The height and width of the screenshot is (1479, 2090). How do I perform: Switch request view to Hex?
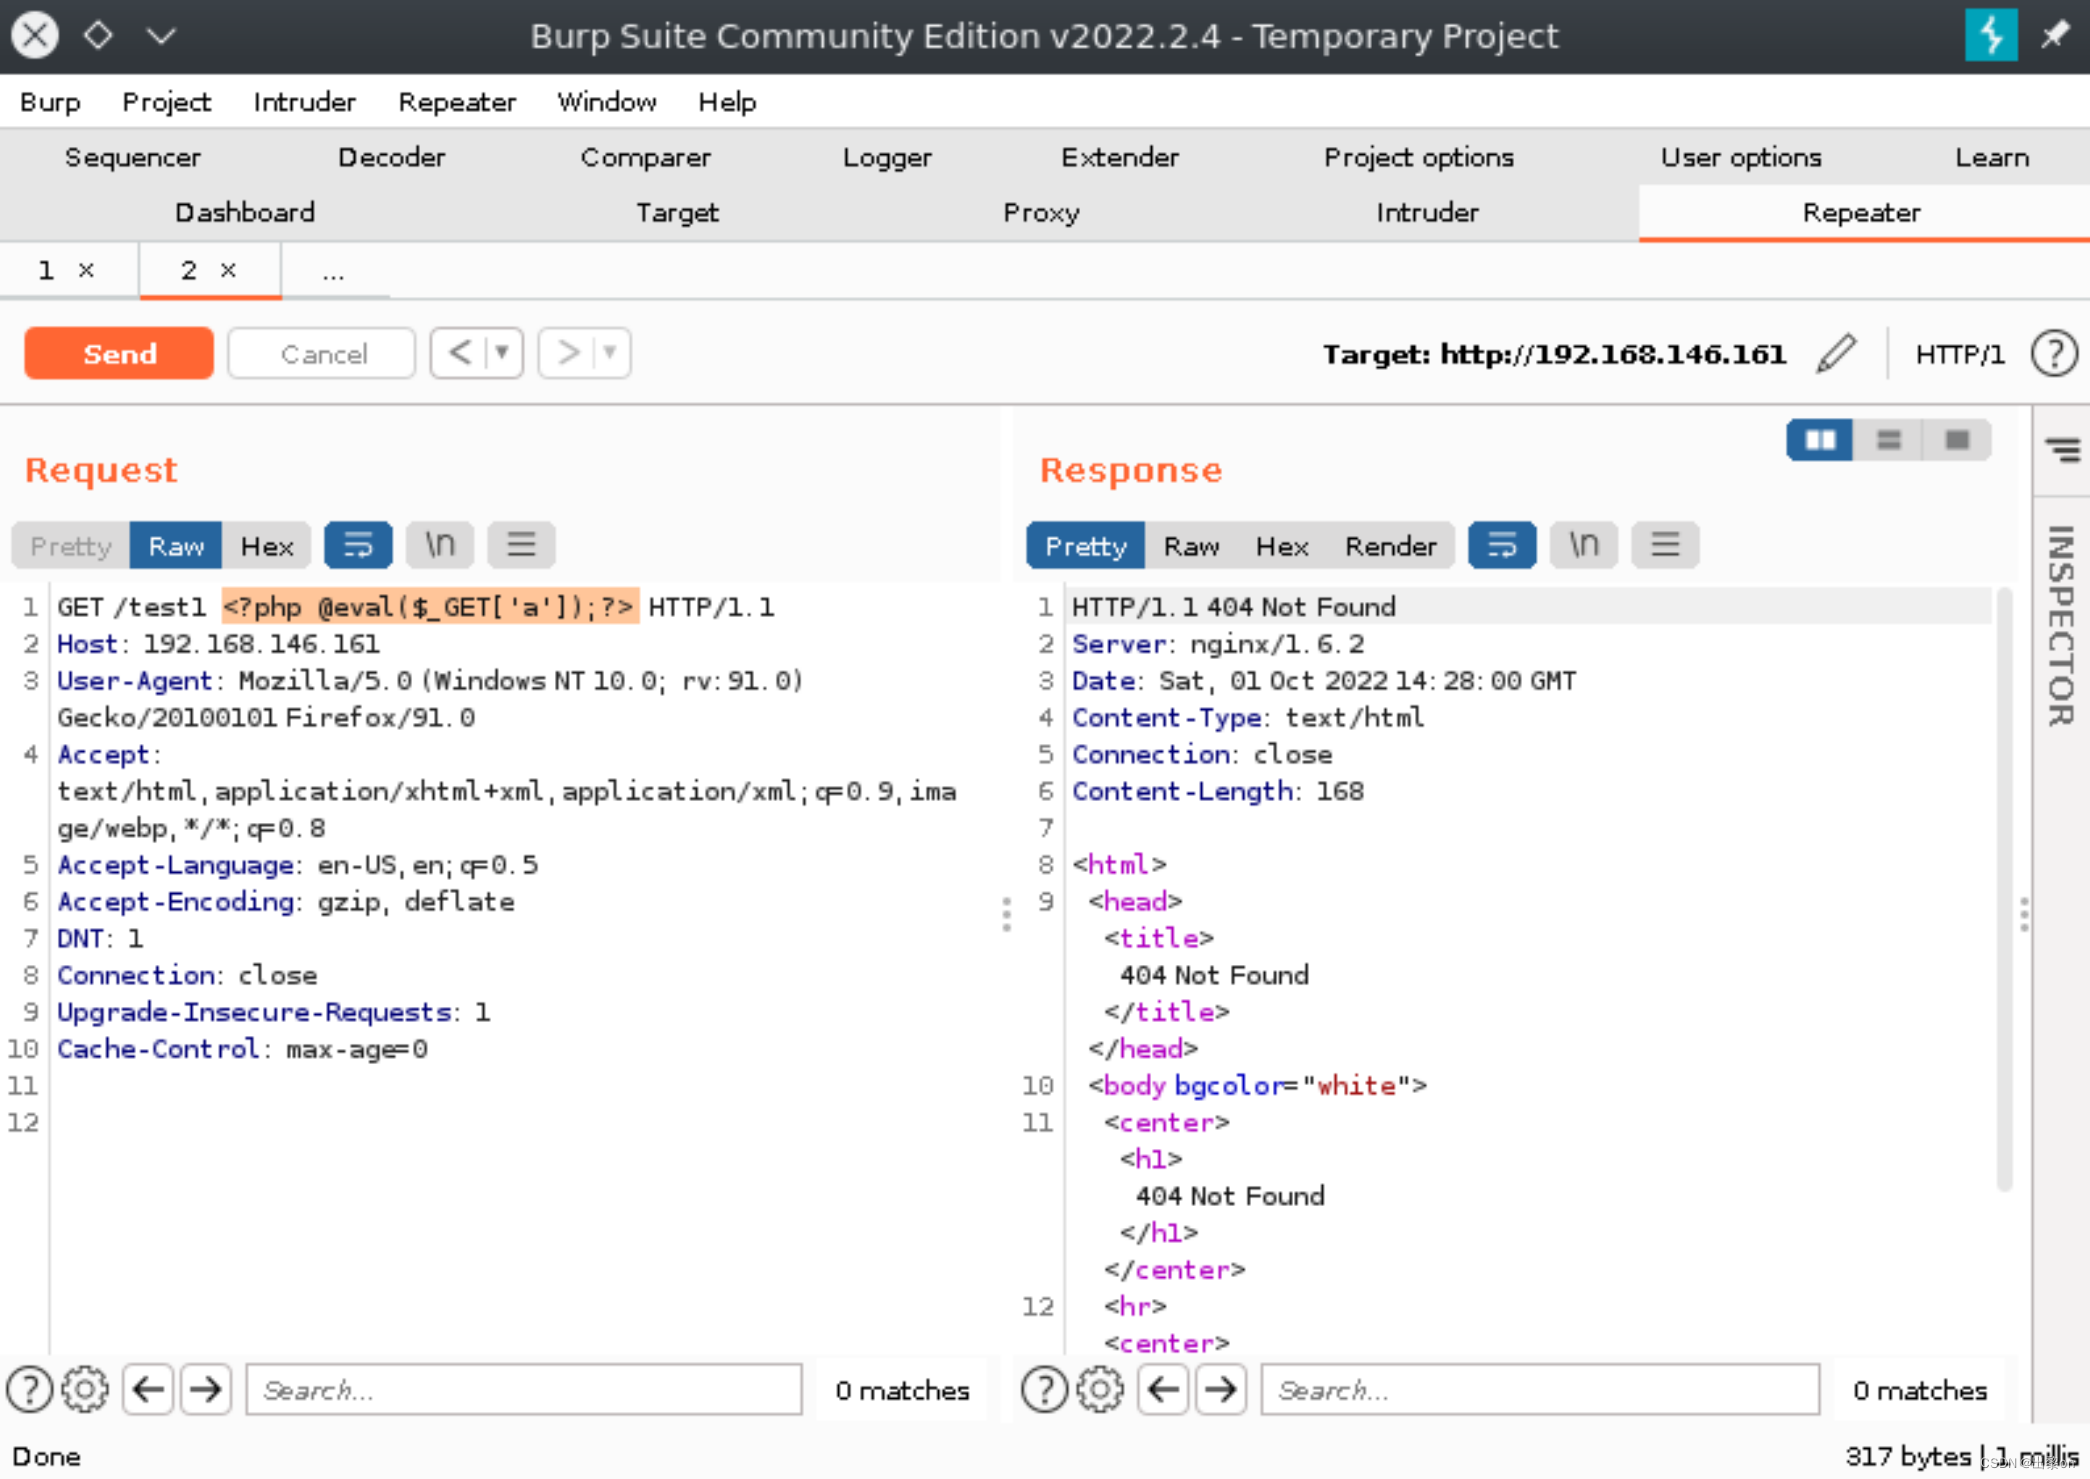267,546
